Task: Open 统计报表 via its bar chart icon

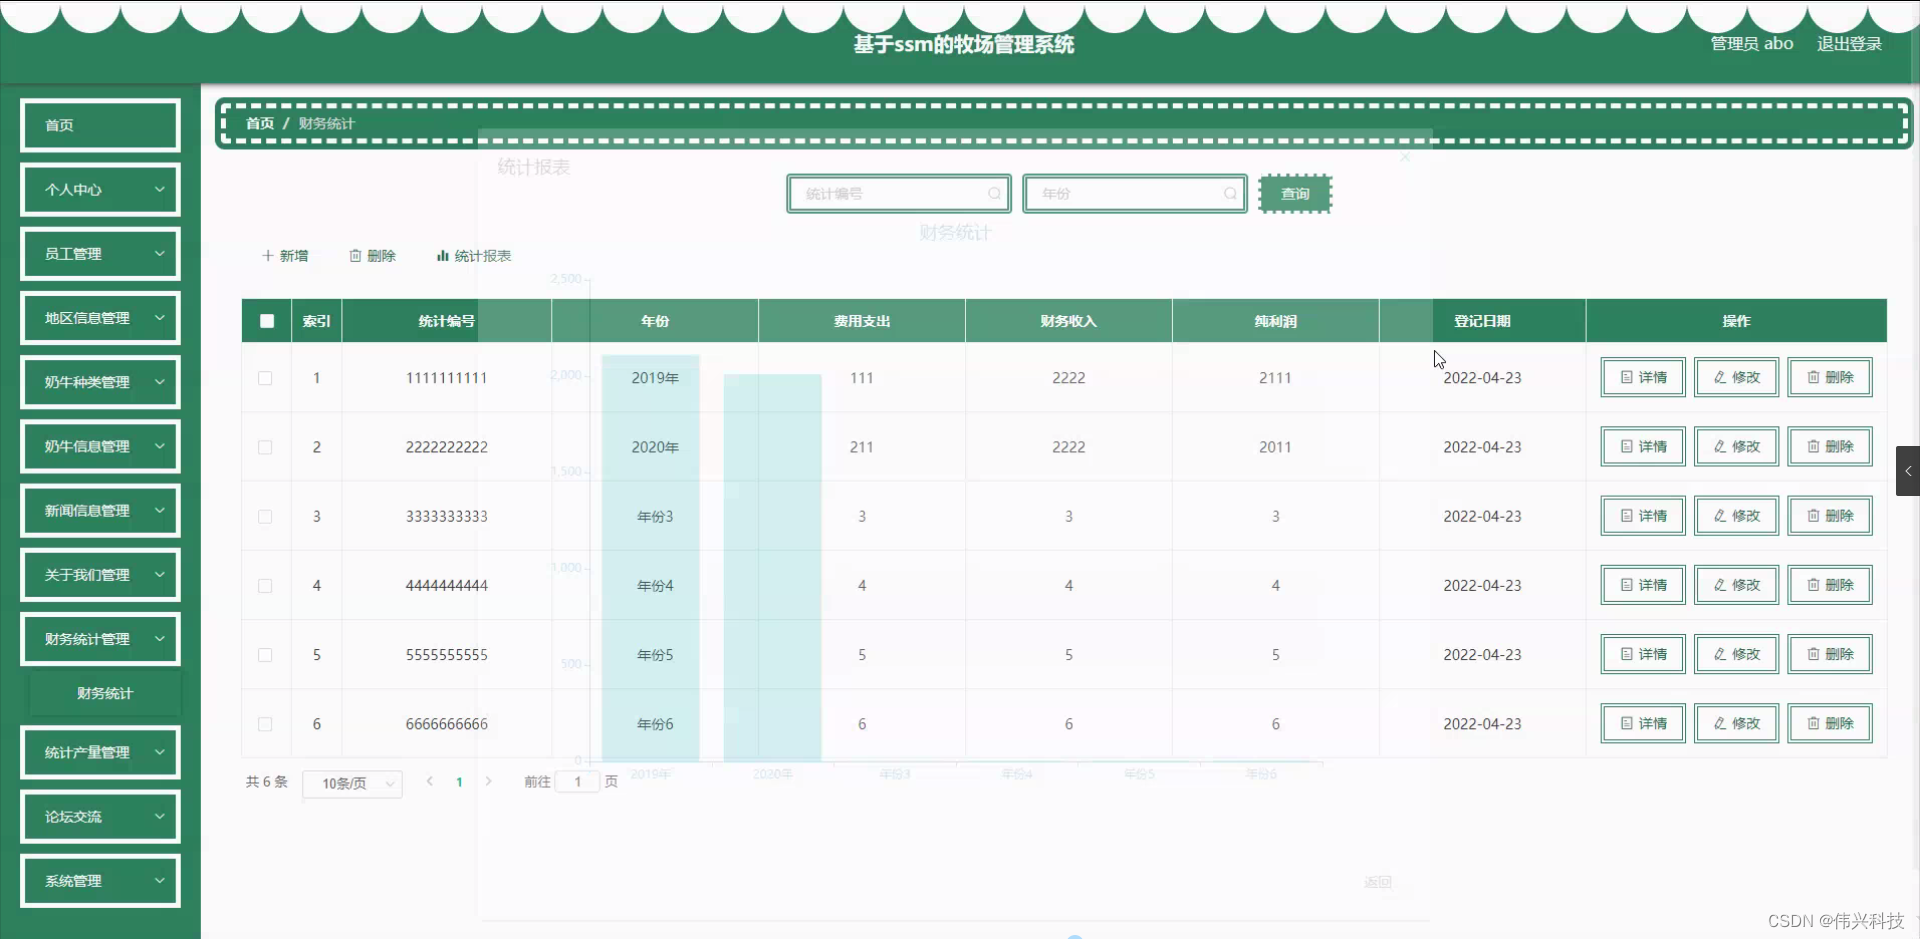Action: 441,256
